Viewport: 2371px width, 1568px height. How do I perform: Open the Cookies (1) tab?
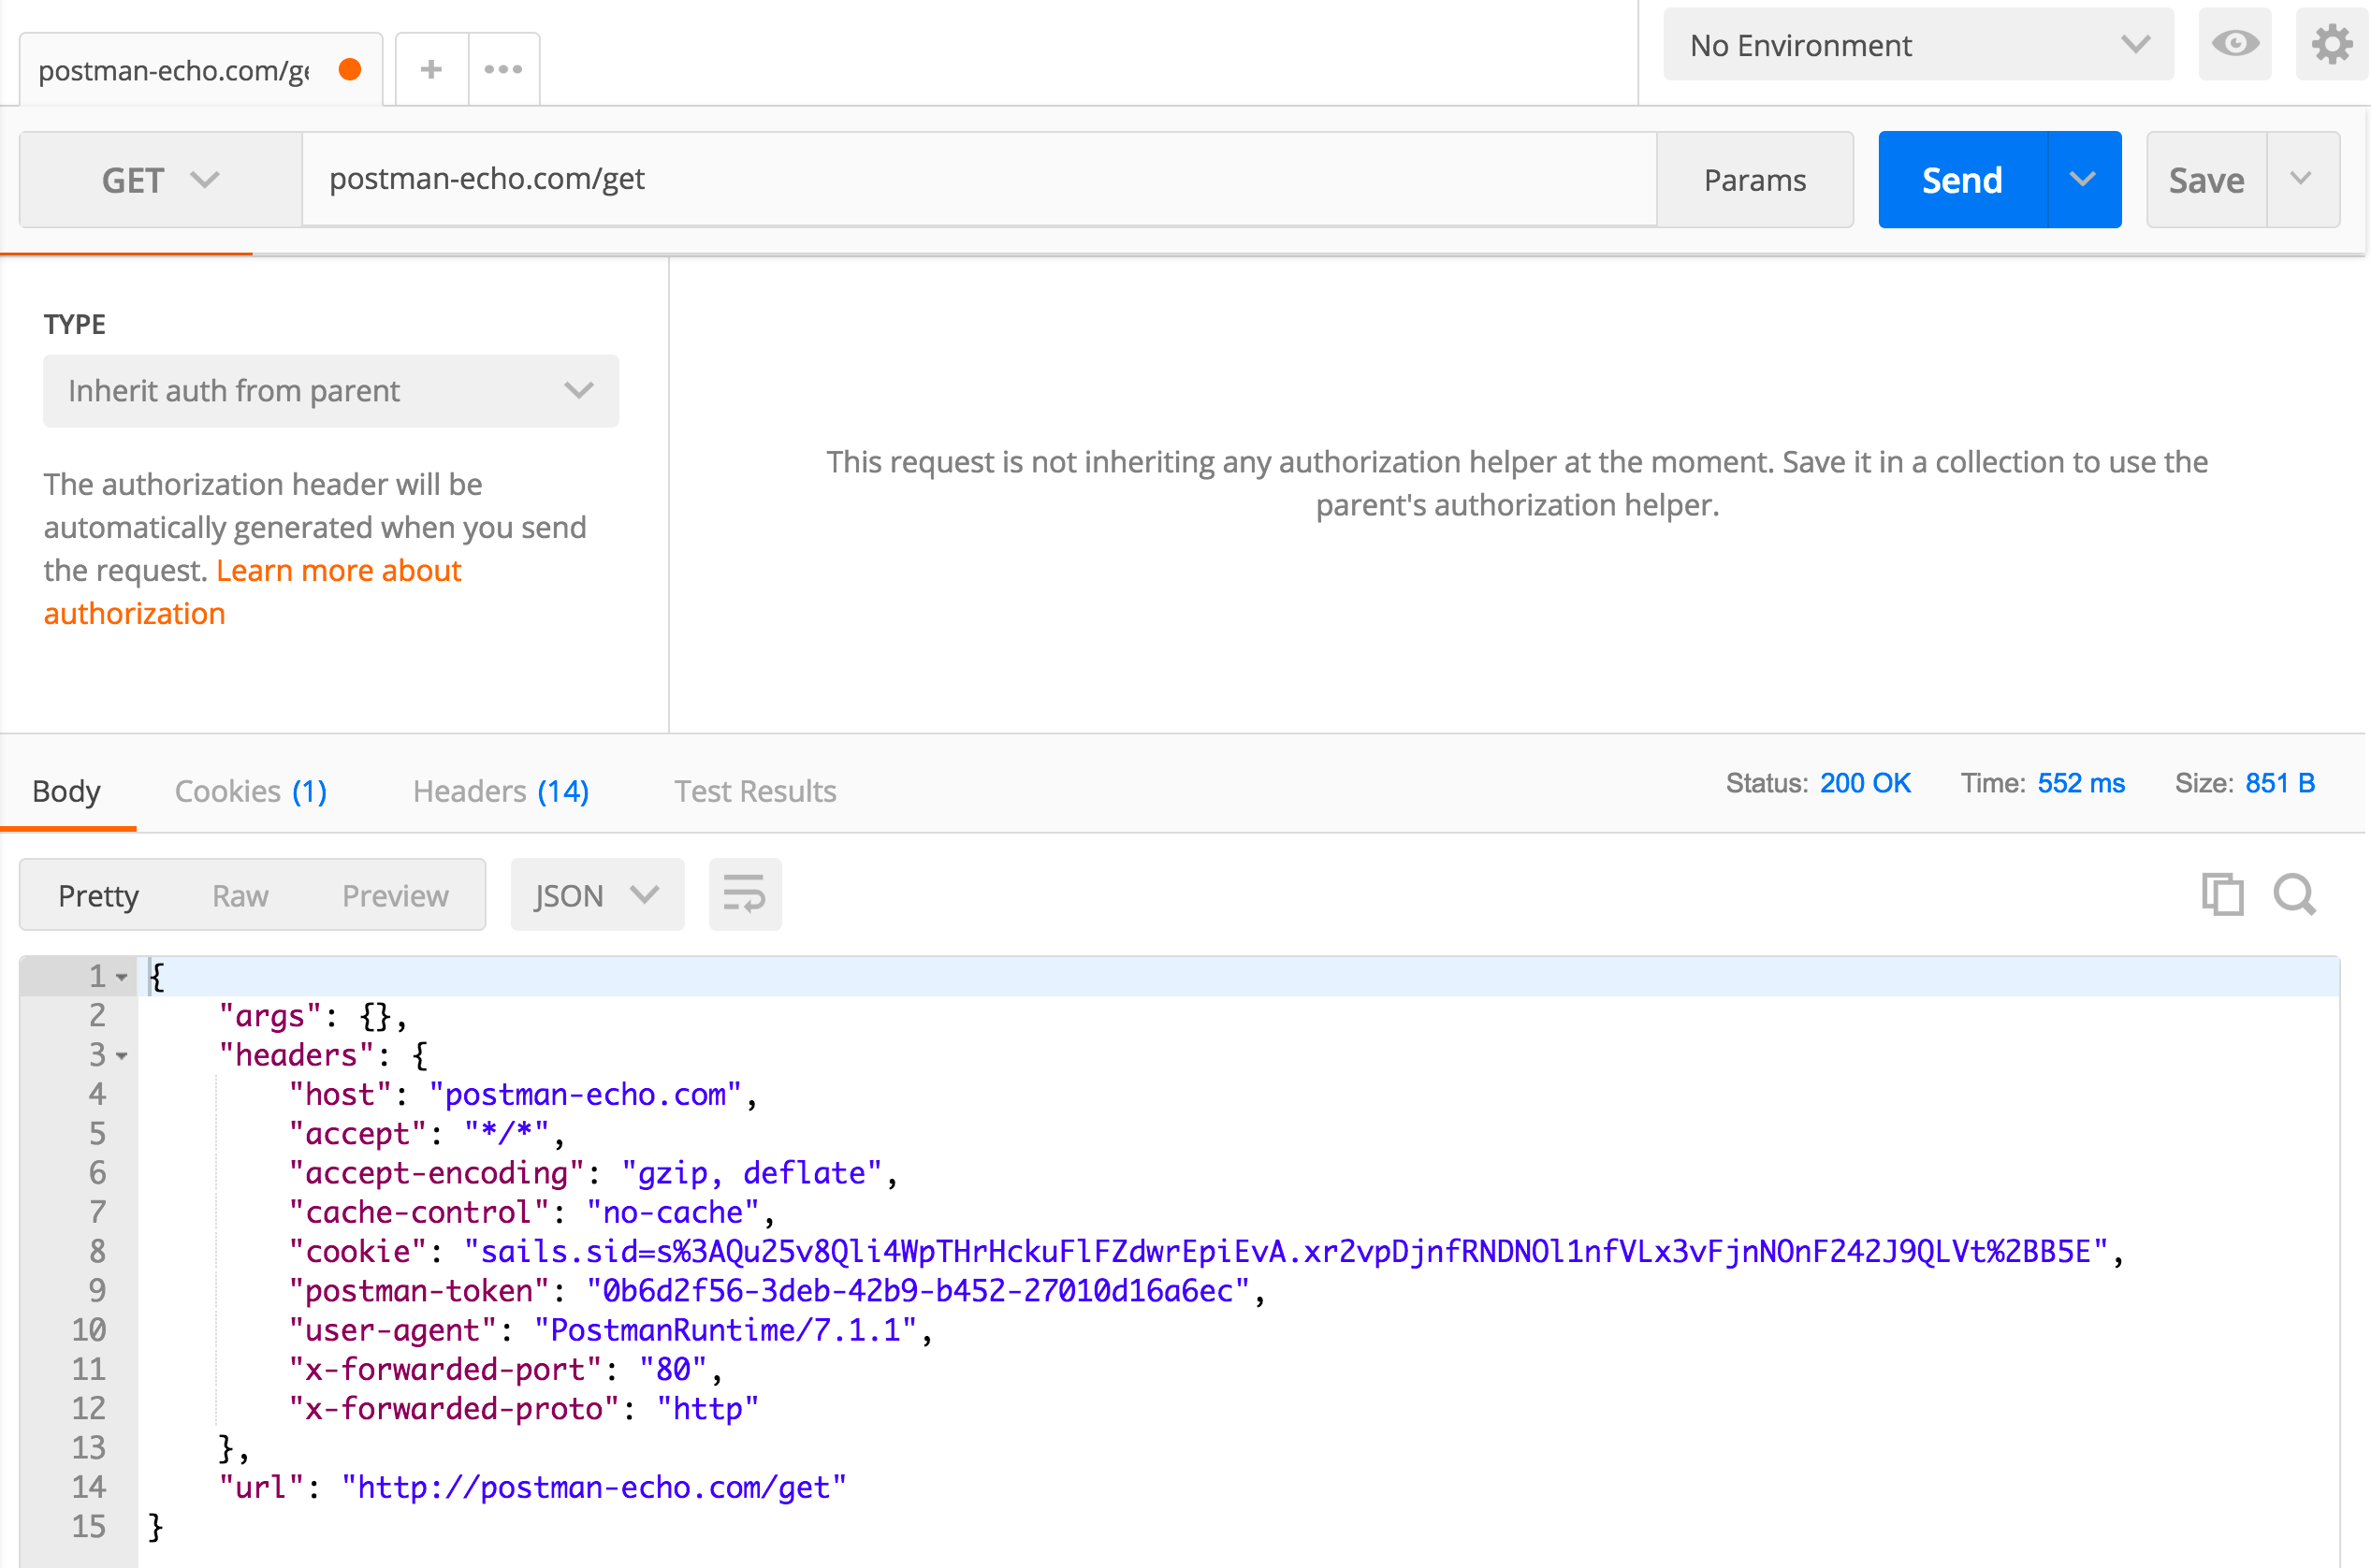[x=250, y=791]
